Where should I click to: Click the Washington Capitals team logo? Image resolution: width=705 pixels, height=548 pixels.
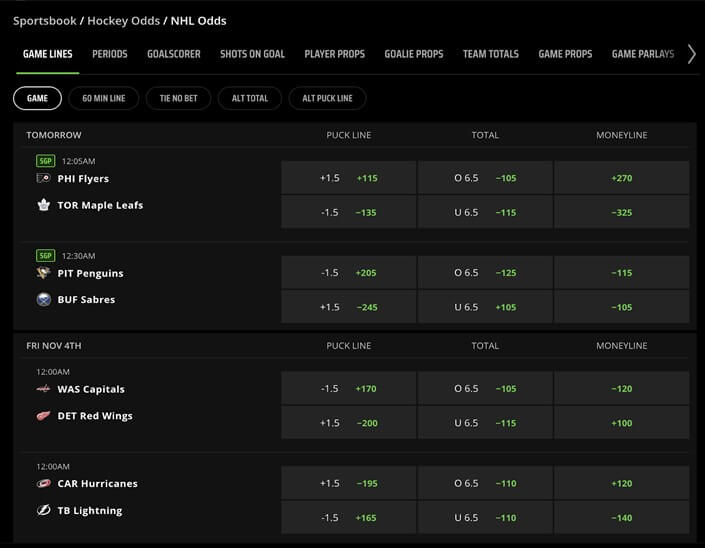tap(43, 389)
